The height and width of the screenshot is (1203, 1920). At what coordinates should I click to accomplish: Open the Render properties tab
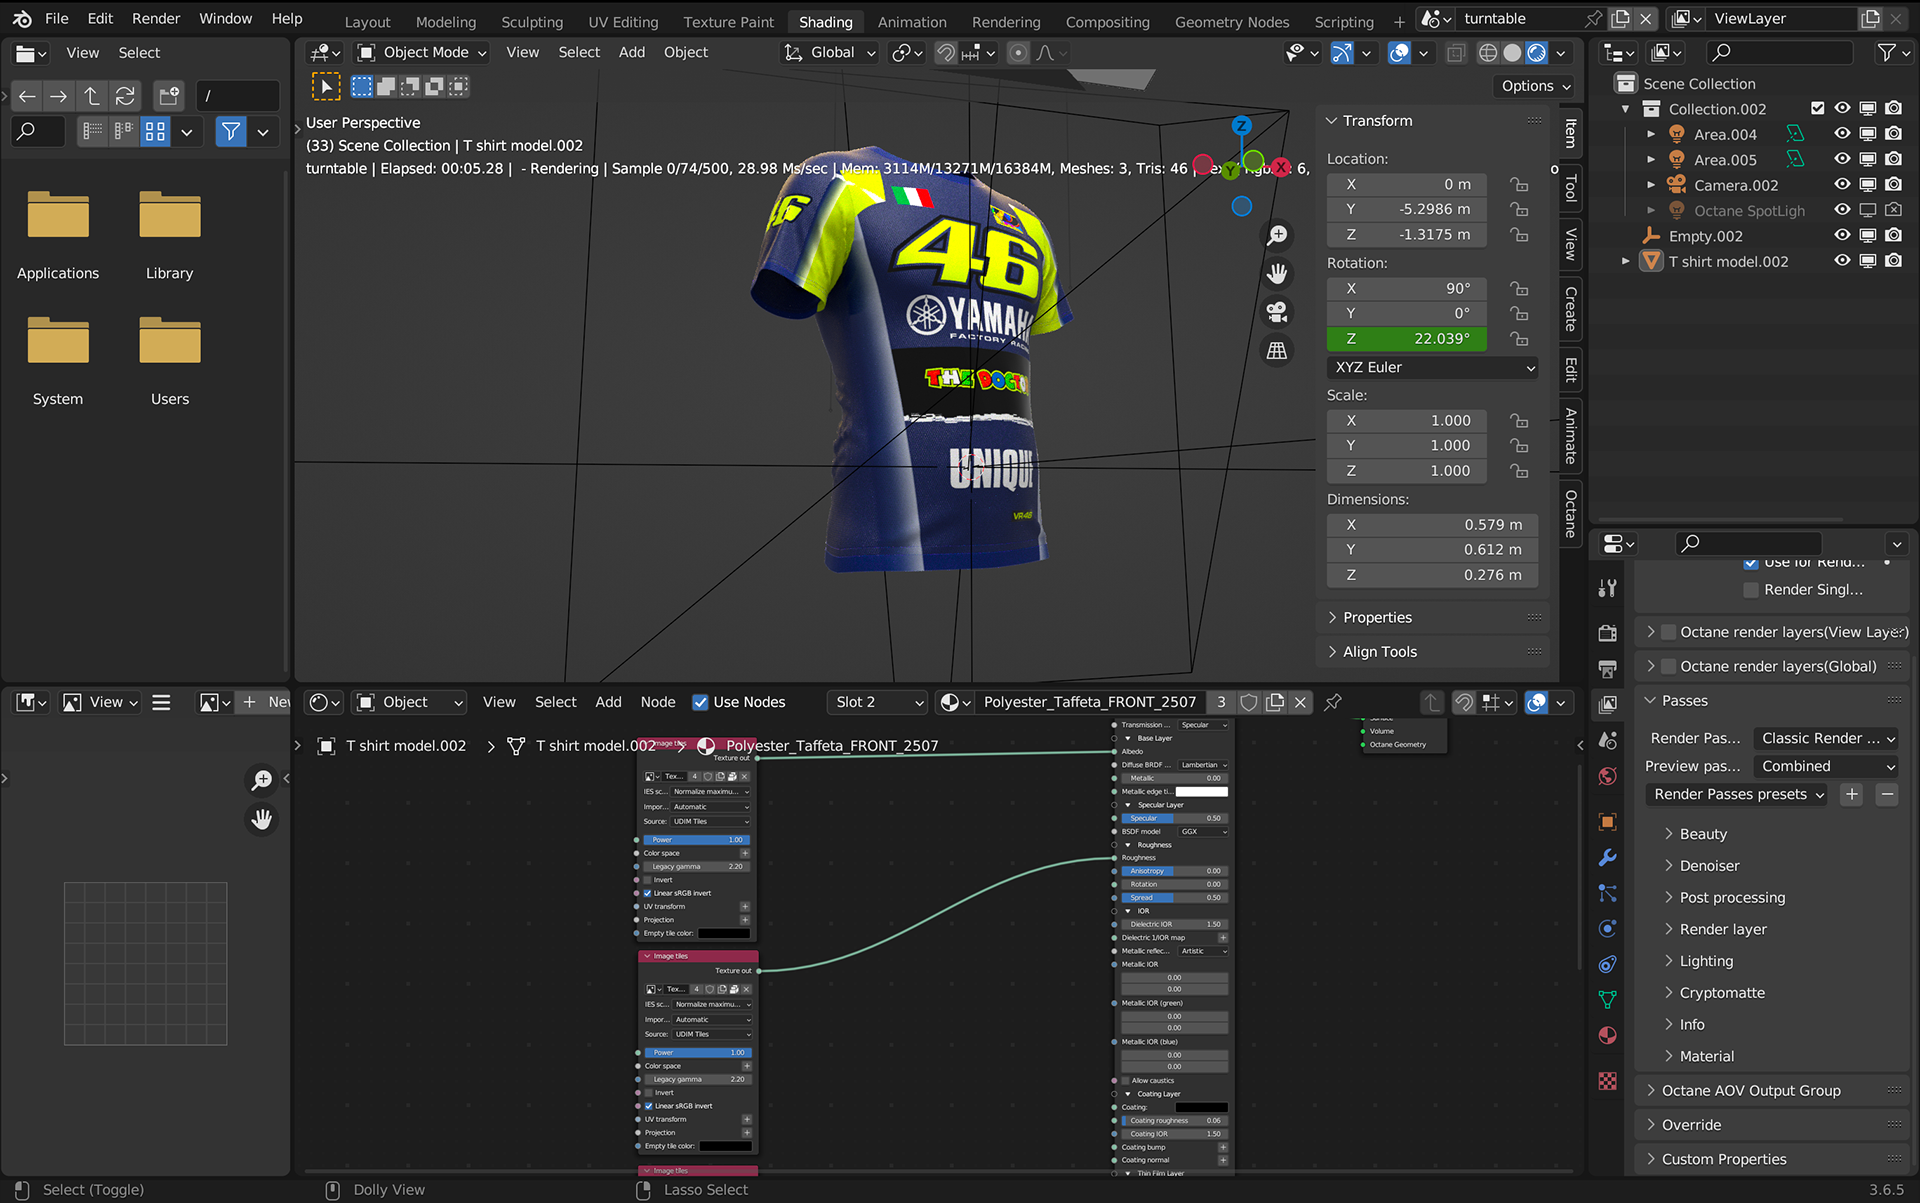coord(1607,633)
